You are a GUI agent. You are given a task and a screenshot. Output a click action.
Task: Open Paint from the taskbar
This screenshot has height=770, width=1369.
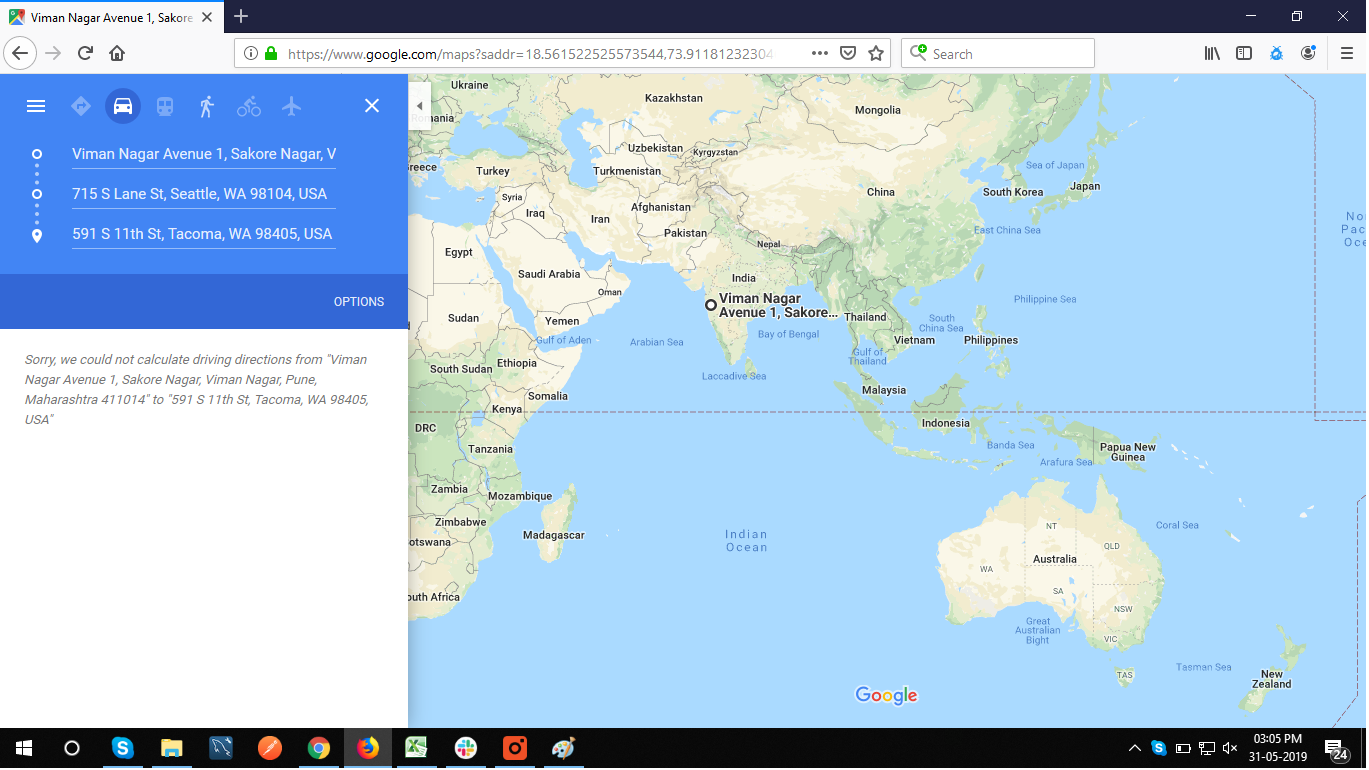click(564, 748)
